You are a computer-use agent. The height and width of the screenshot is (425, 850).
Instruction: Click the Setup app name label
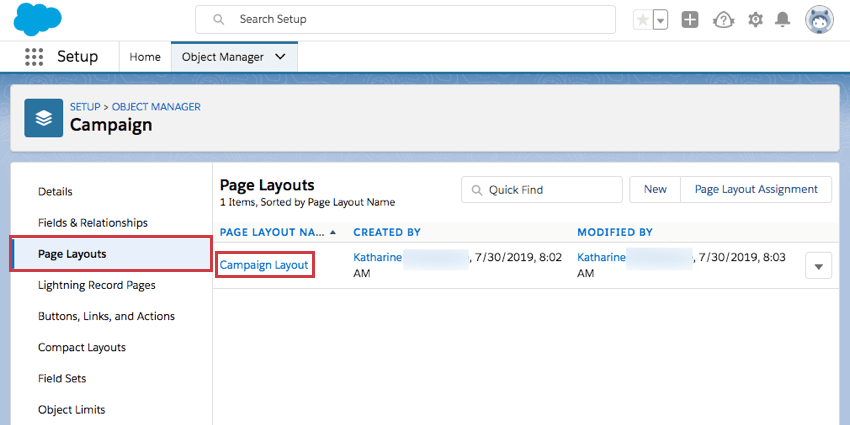78,57
